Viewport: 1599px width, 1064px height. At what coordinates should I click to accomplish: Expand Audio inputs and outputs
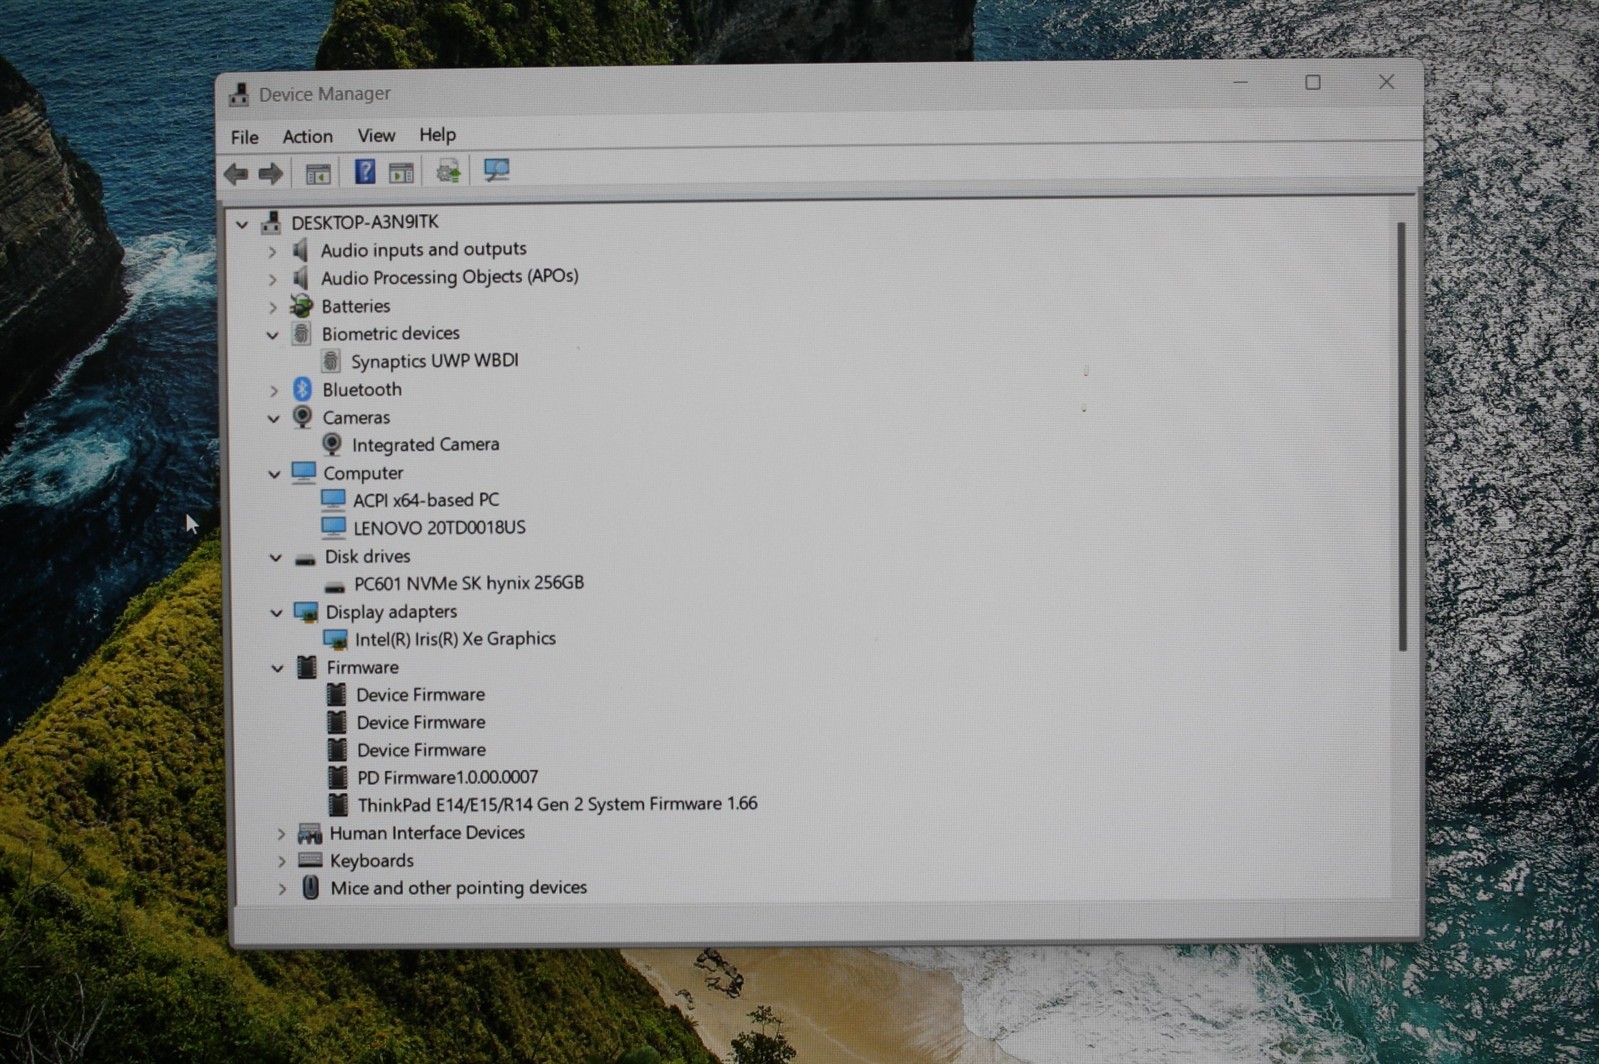[272, 252]
